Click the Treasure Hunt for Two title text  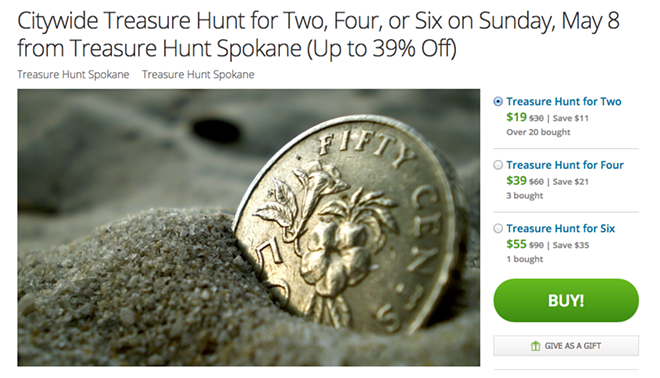pyautogui.click(x=564, y=101)
